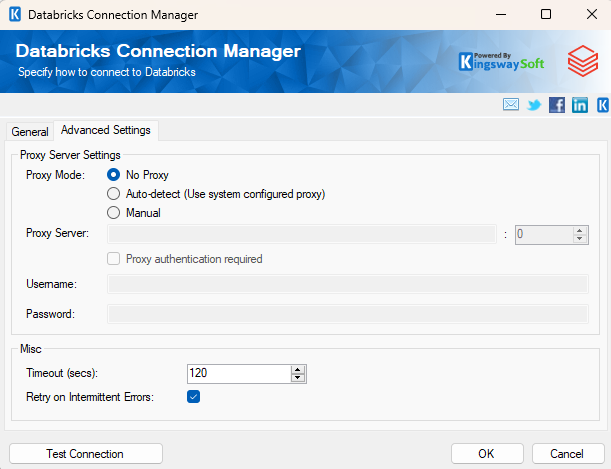Select the Manual proxy mode
Screen dimensions: 611x469
(113, 213)
